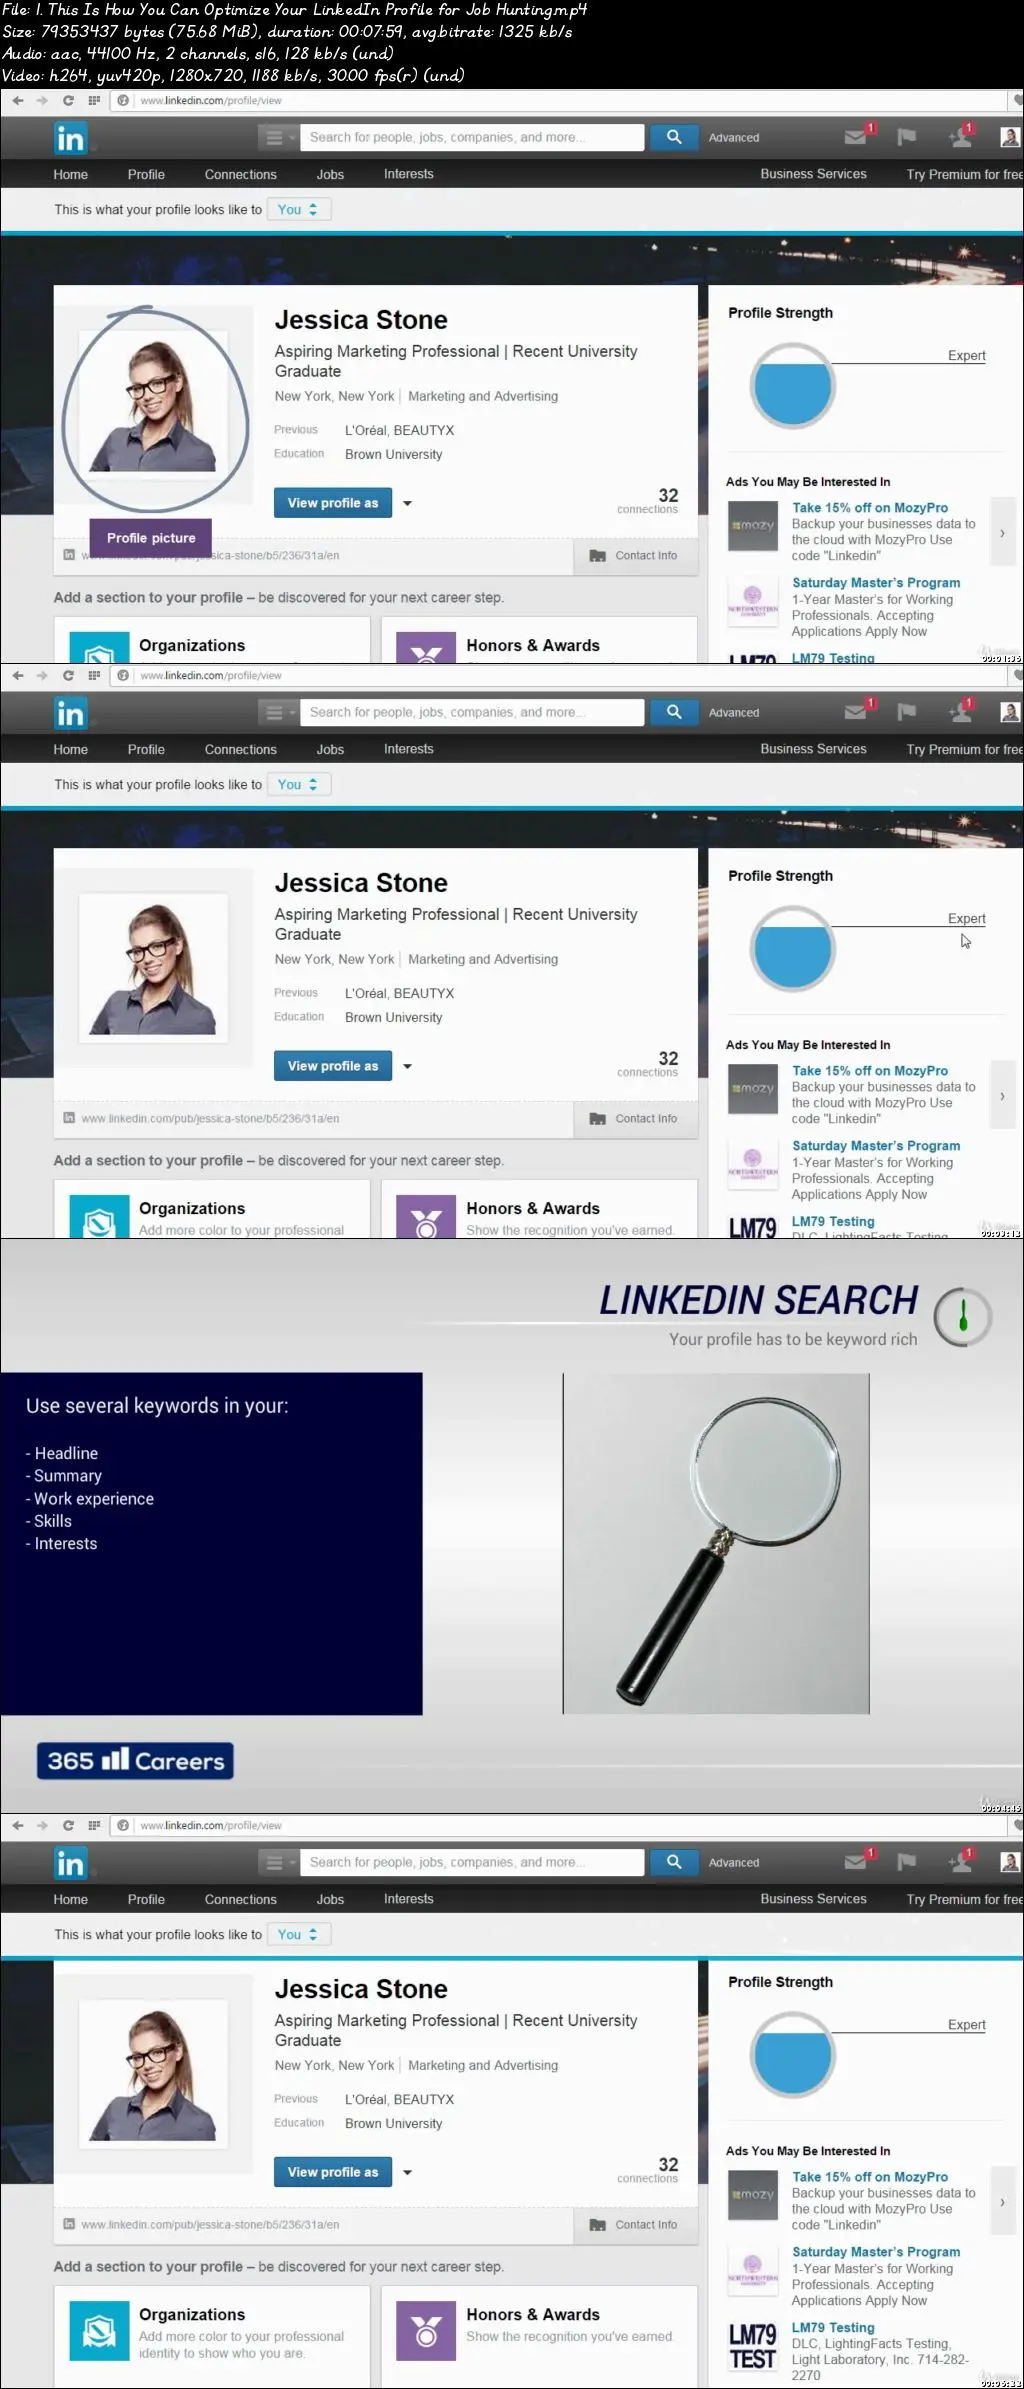Viewport: 1024px width, 2389px height.
Task: Top frame: open the search category dropdown
Action: (x=277, y=137)
